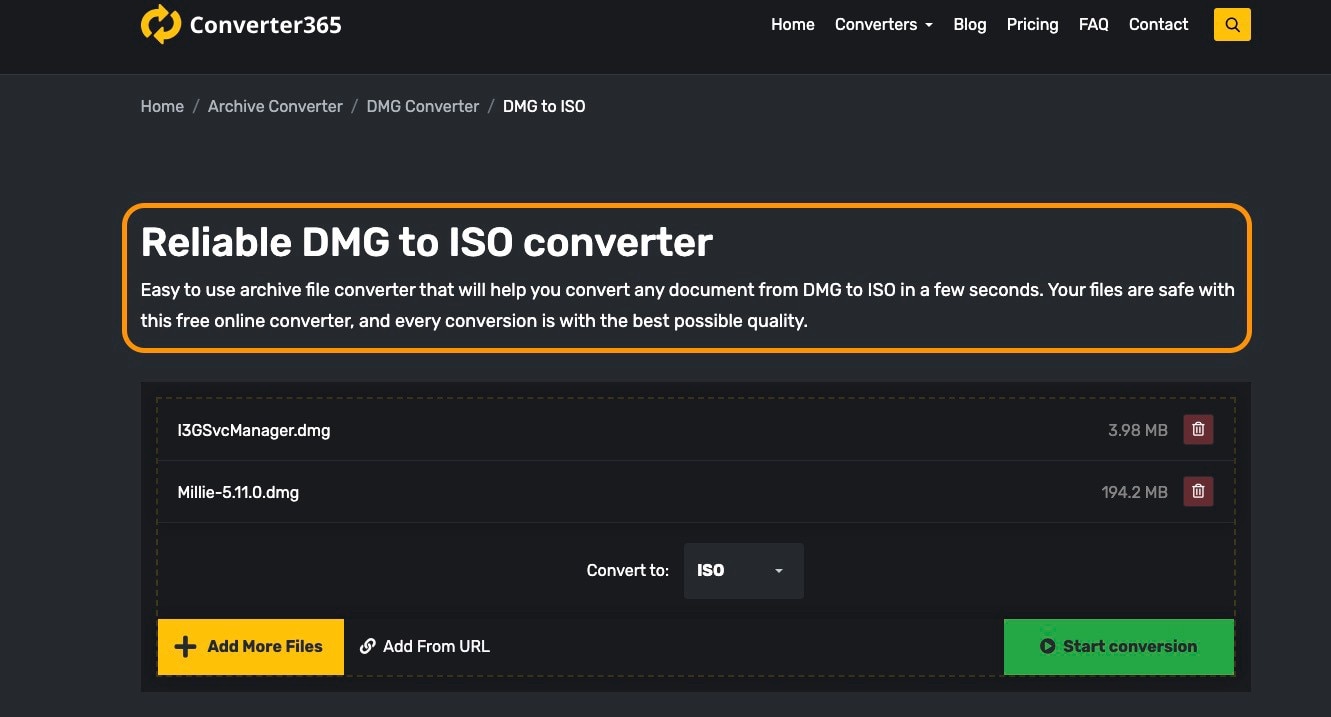Select the I3GSvcManager.dmg file name
Image resolution: width=1331 pixels, height=717 pixels.
254,431
